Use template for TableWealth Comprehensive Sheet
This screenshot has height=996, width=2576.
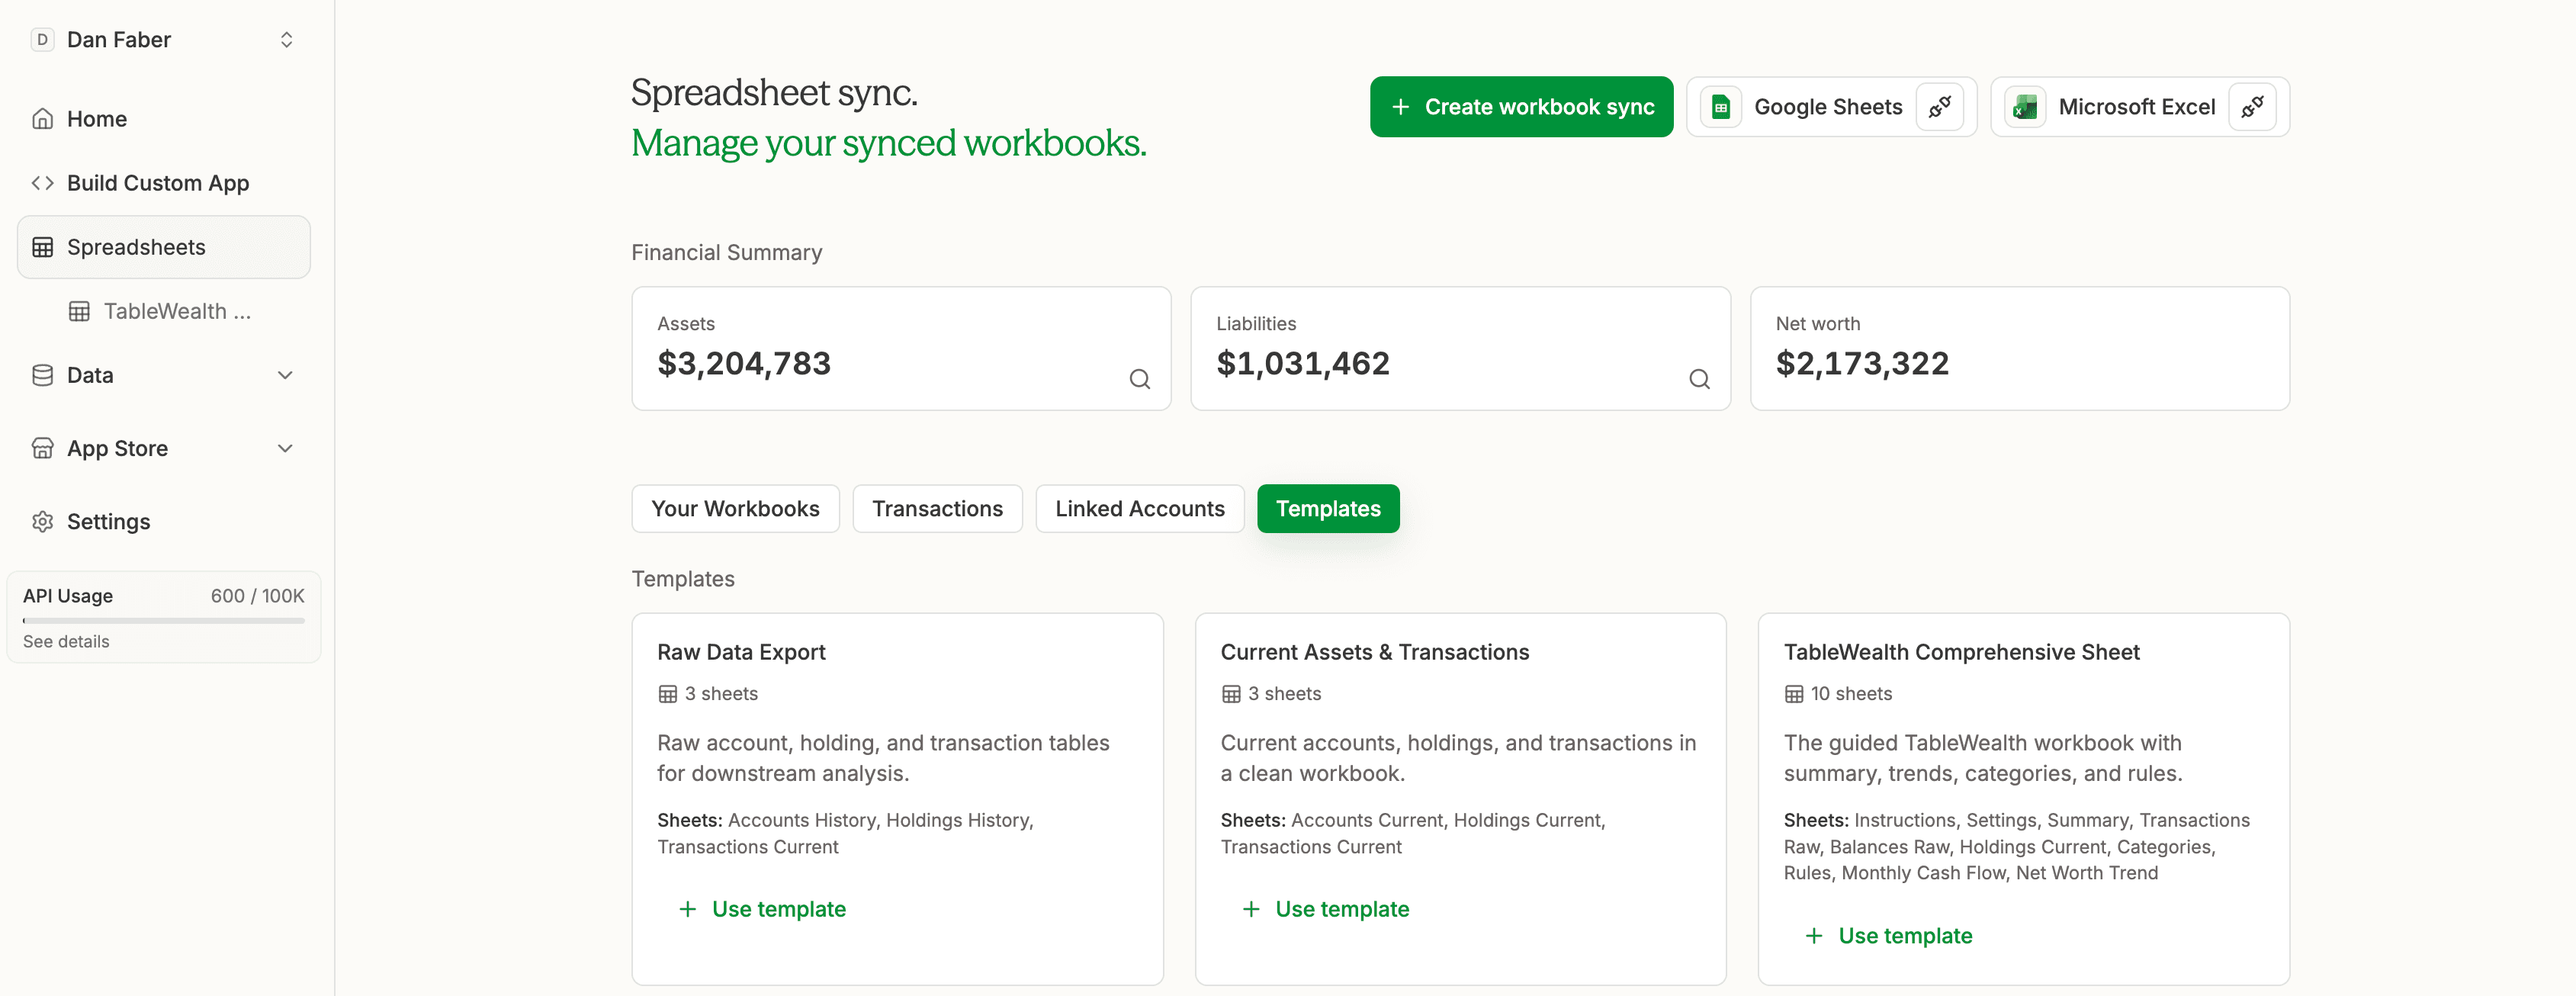[1889, 936]
